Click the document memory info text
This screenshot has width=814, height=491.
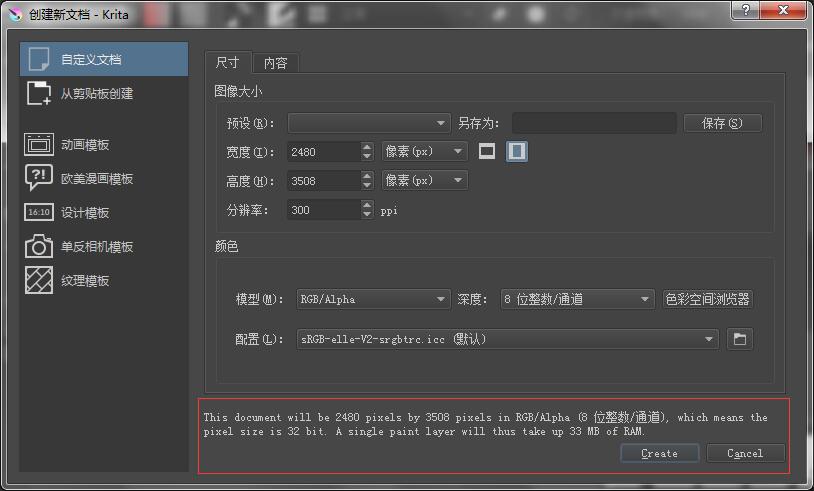485,424
